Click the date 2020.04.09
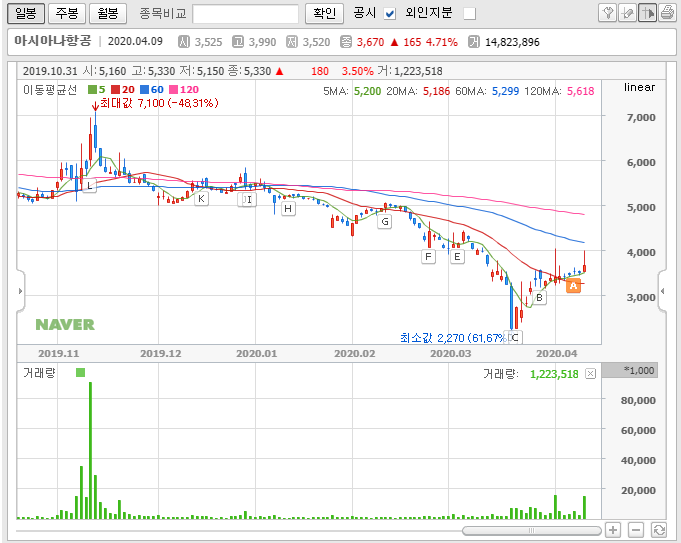Screen dimensions: 681x543 point(135,41)
